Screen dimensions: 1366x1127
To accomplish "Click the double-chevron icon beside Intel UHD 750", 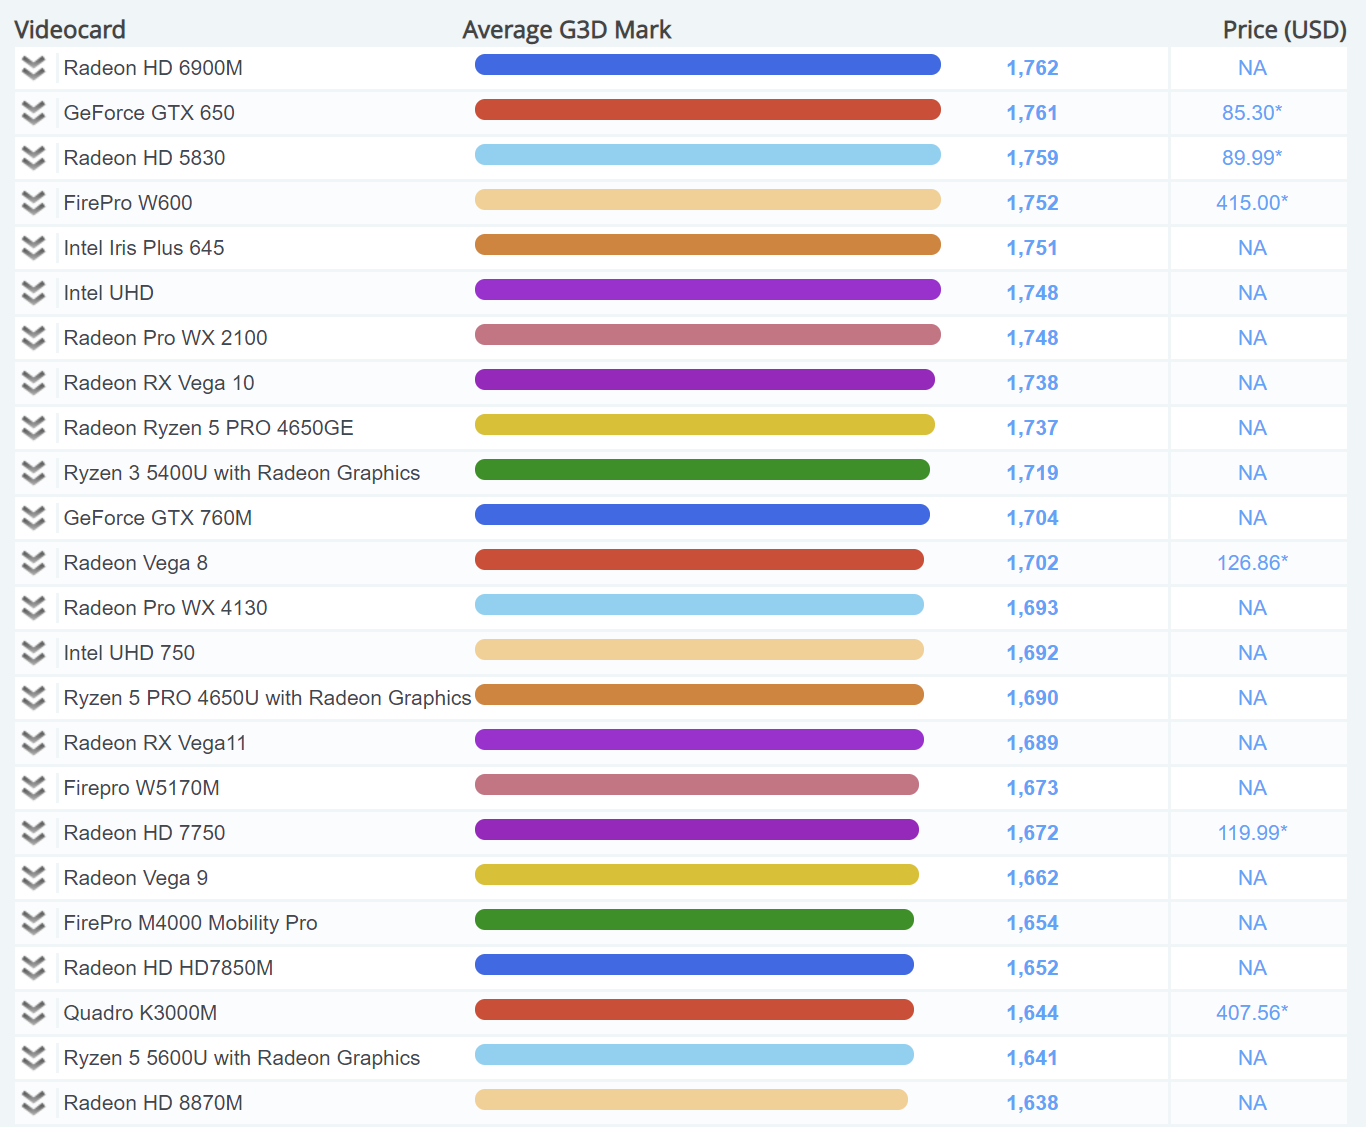I will click(x=34, y=653).
